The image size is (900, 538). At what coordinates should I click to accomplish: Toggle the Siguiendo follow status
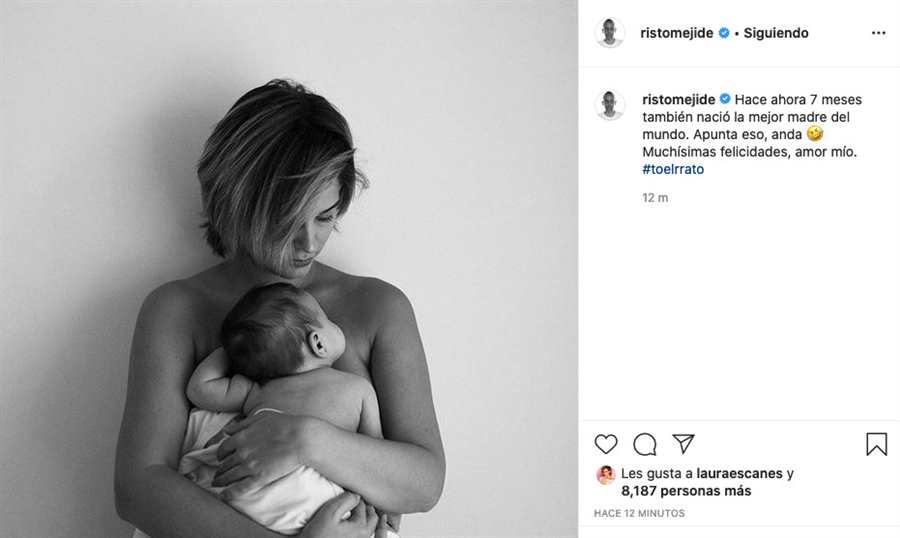coord(776,33)
